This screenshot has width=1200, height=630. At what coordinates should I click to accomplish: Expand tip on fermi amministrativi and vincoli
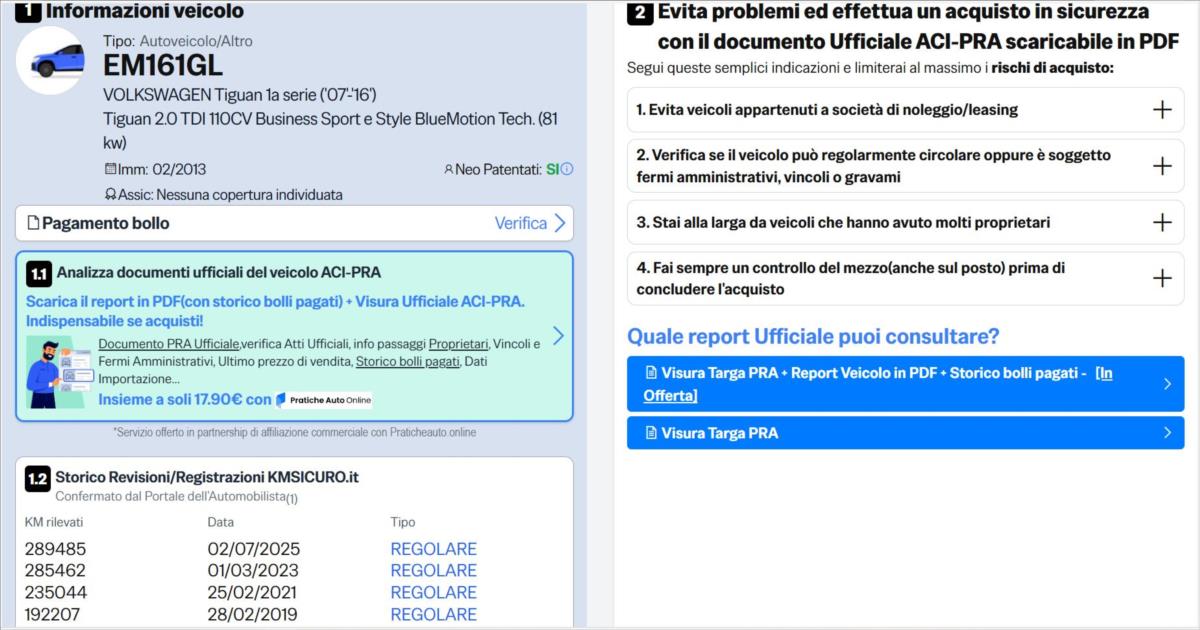[x=1162, y=166]
